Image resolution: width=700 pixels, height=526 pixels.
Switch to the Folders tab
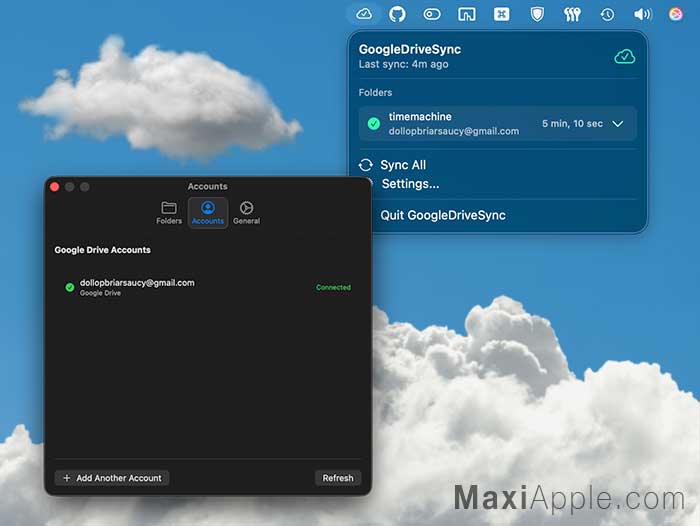click(x=169, y=213)
